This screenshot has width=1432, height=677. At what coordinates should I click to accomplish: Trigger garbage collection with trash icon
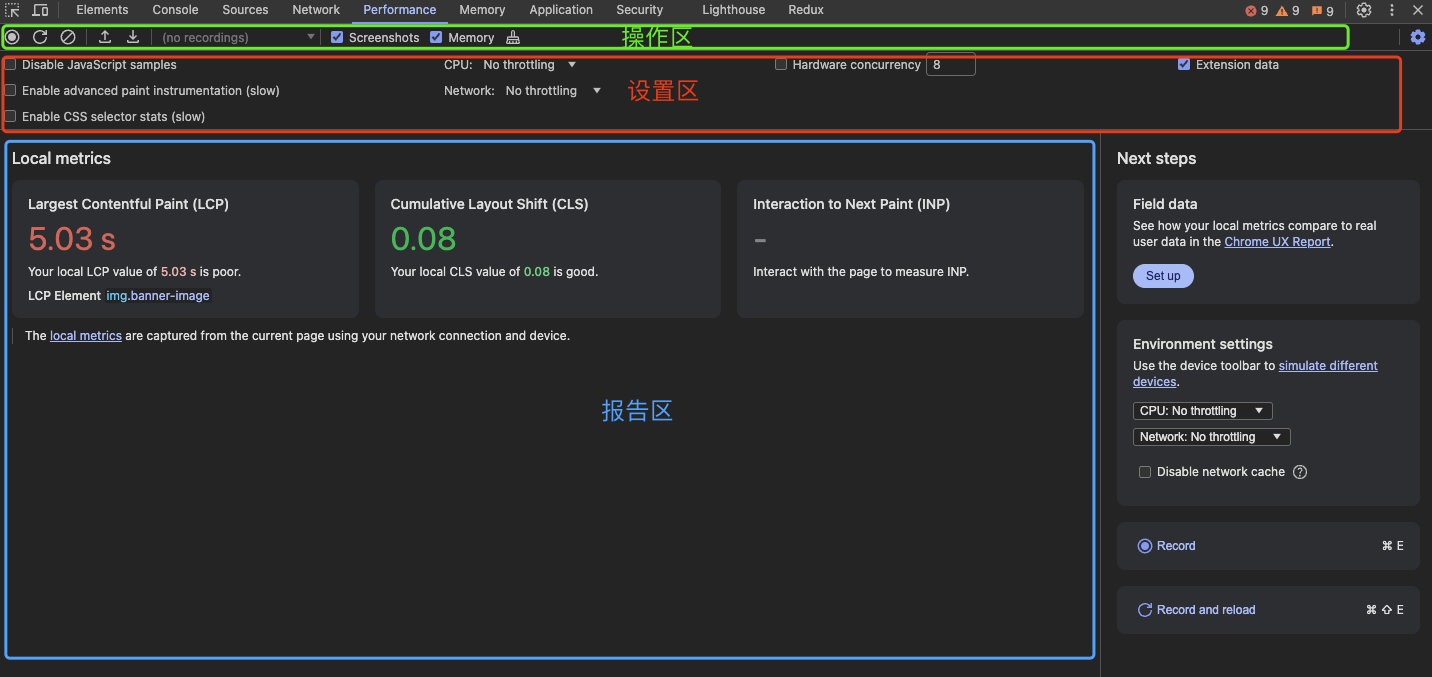(513, 37)
